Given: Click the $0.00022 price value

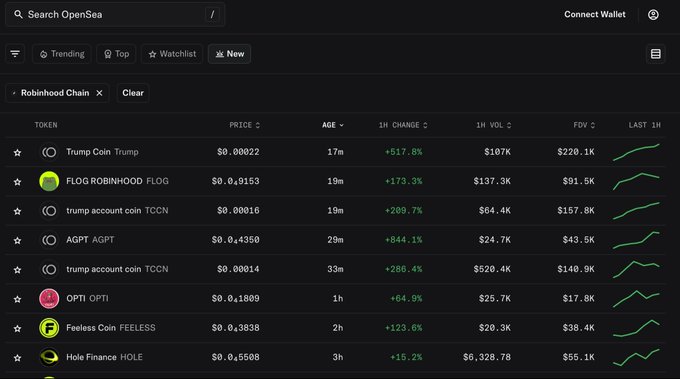Looking at the screenshot, I should tap(238, 152).
